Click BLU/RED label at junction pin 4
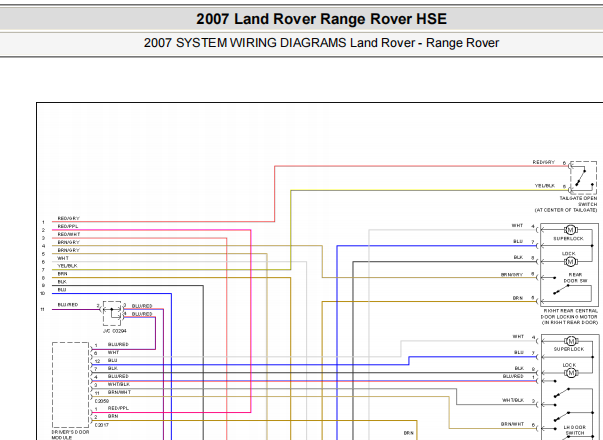 [x=142, y=314]
